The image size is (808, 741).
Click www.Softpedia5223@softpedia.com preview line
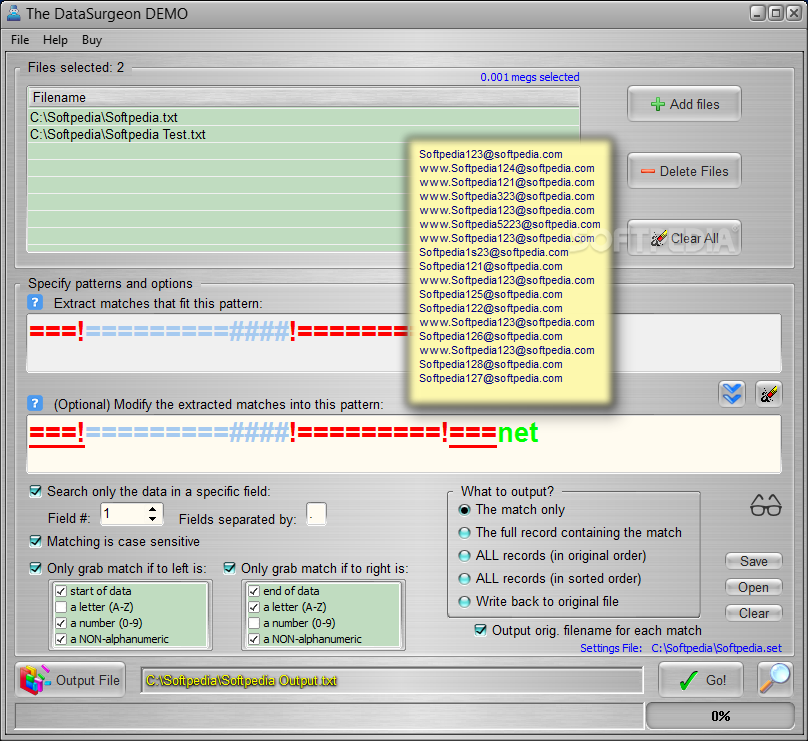coord(510,224)
